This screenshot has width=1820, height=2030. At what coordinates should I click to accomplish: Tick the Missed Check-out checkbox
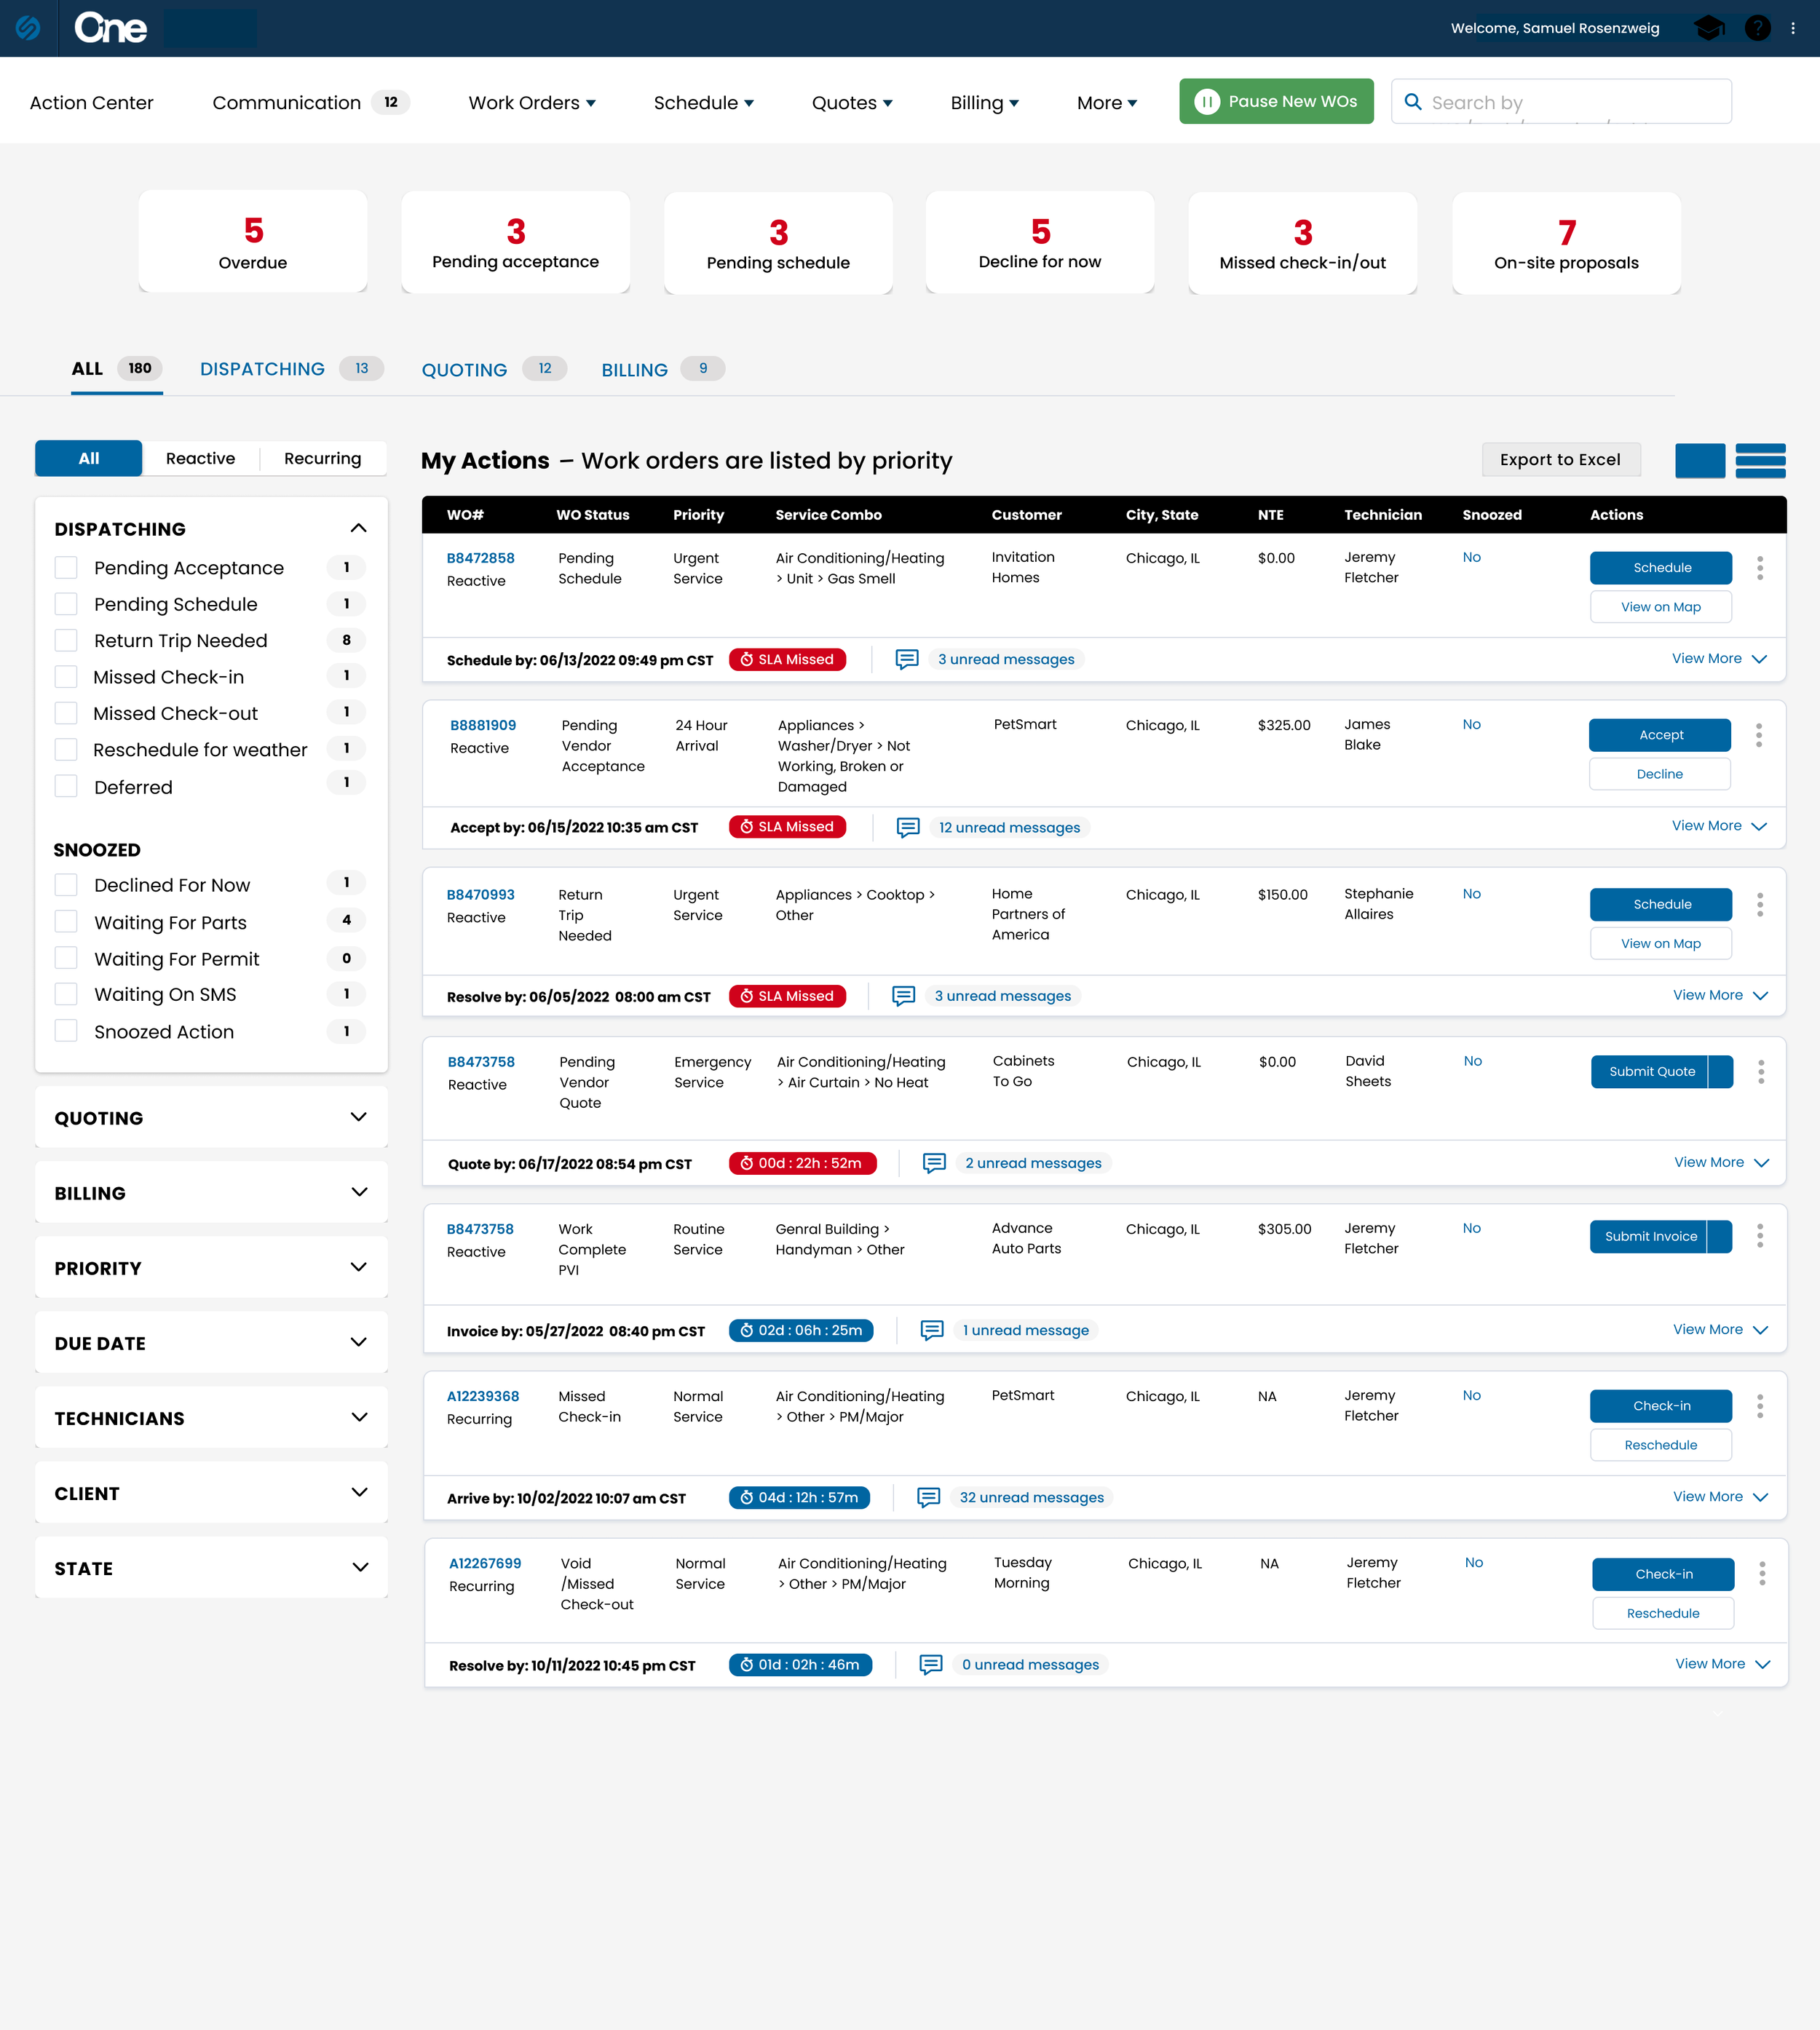[66, 713]
